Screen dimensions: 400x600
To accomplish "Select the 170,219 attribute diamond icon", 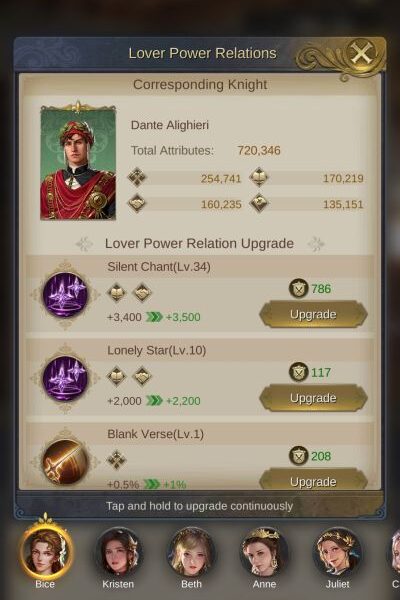I will coord(259,177).
